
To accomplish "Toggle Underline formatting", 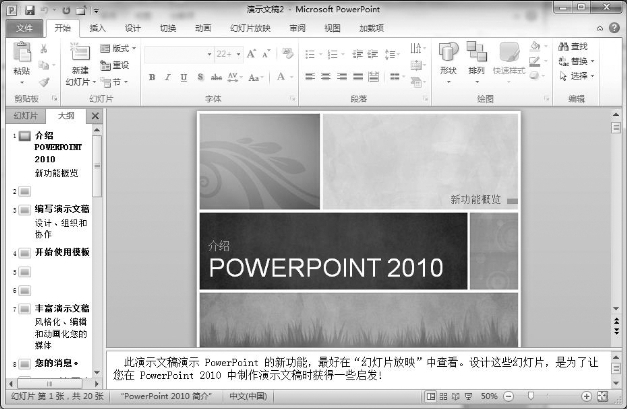I will point(184,77).
